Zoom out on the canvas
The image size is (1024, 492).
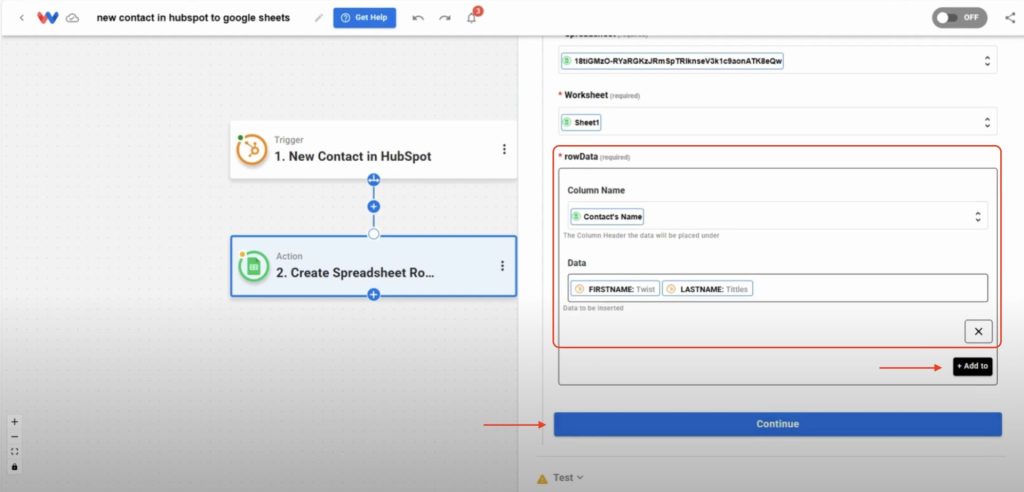(x=14, y=437)
